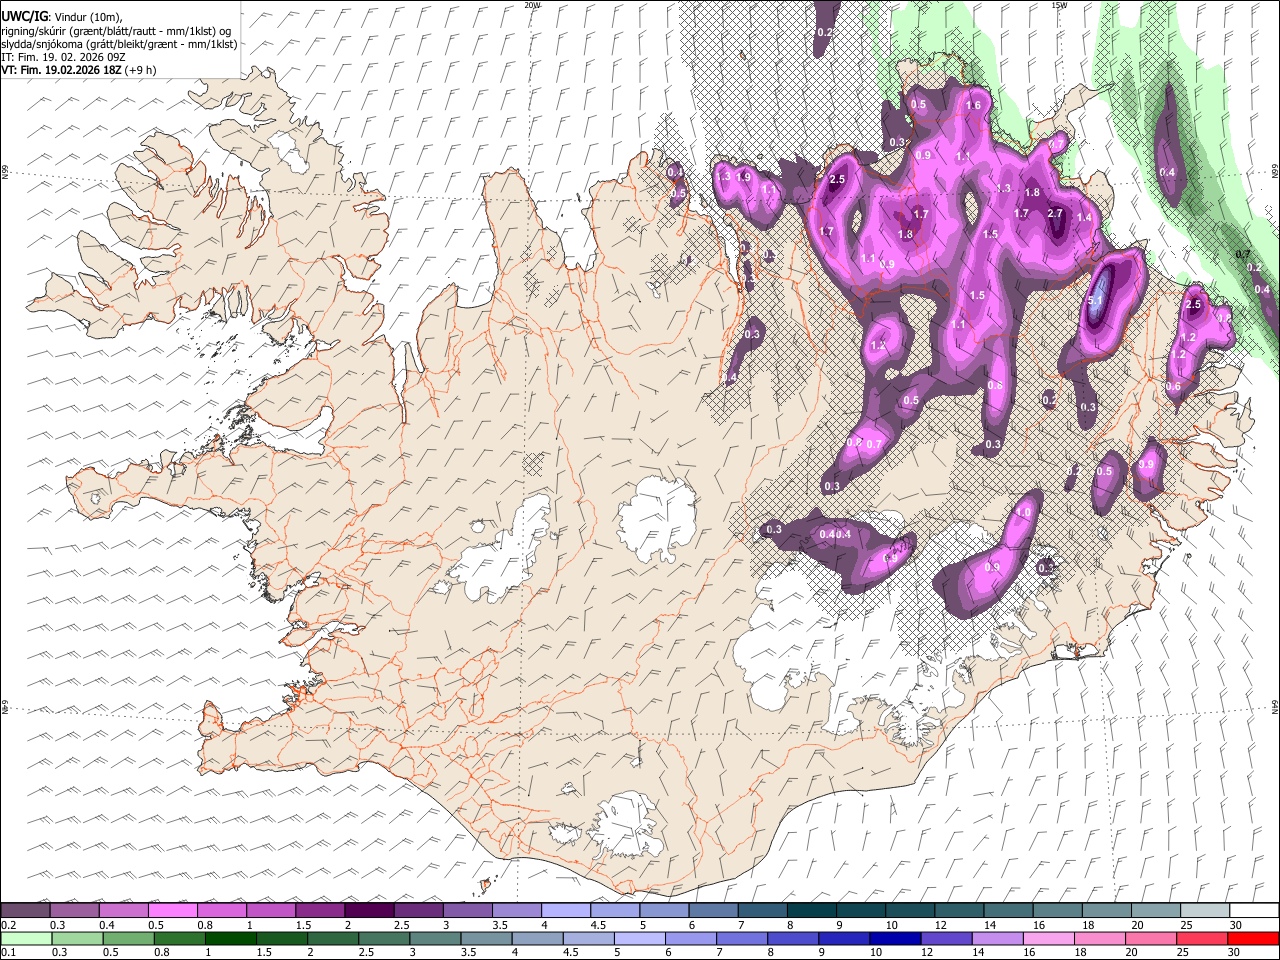The image size is (1280, 960).
Task: Click the bright red rain swatch after 30
Action: [x=1254, y=938]
